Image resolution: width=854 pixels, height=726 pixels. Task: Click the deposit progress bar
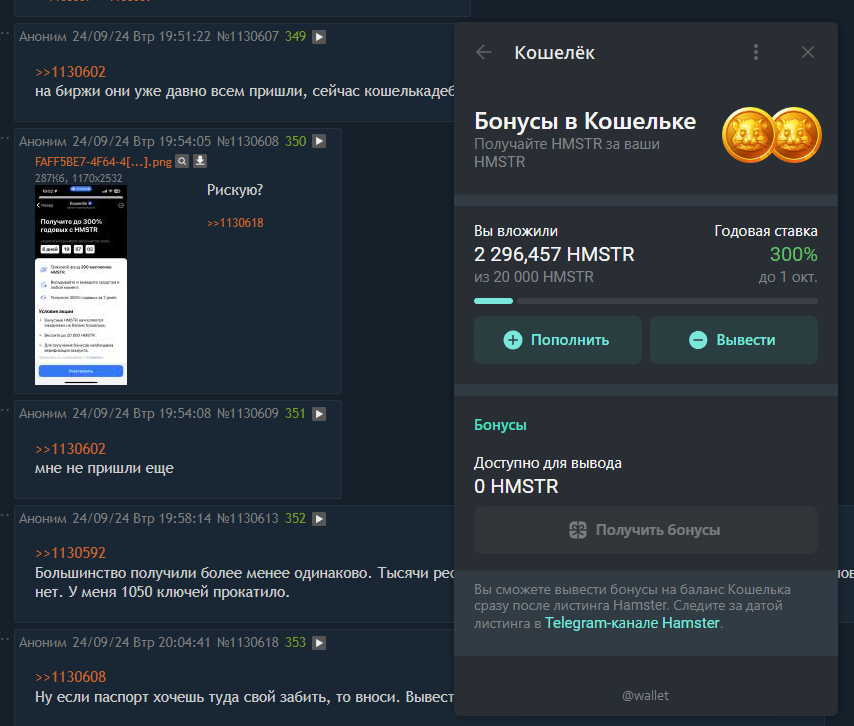645,301
